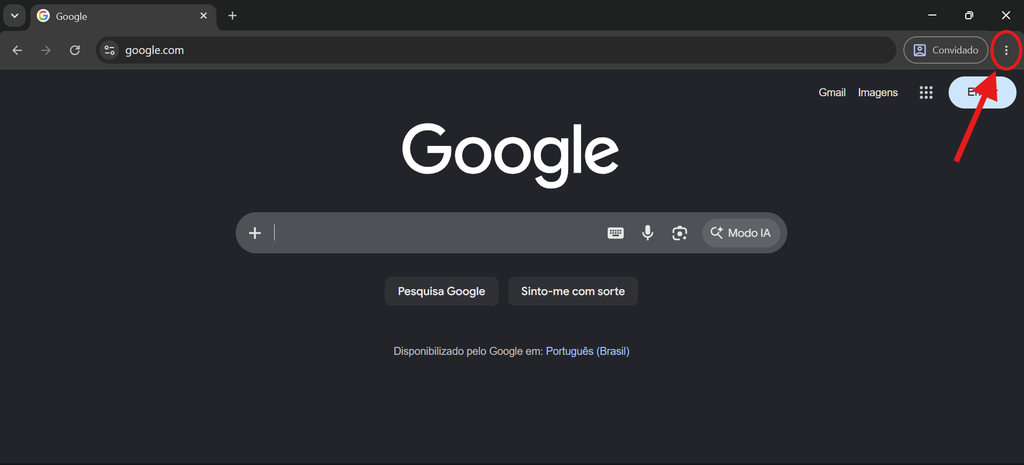Click the Pesquisa Google button

tap(441, 291)
